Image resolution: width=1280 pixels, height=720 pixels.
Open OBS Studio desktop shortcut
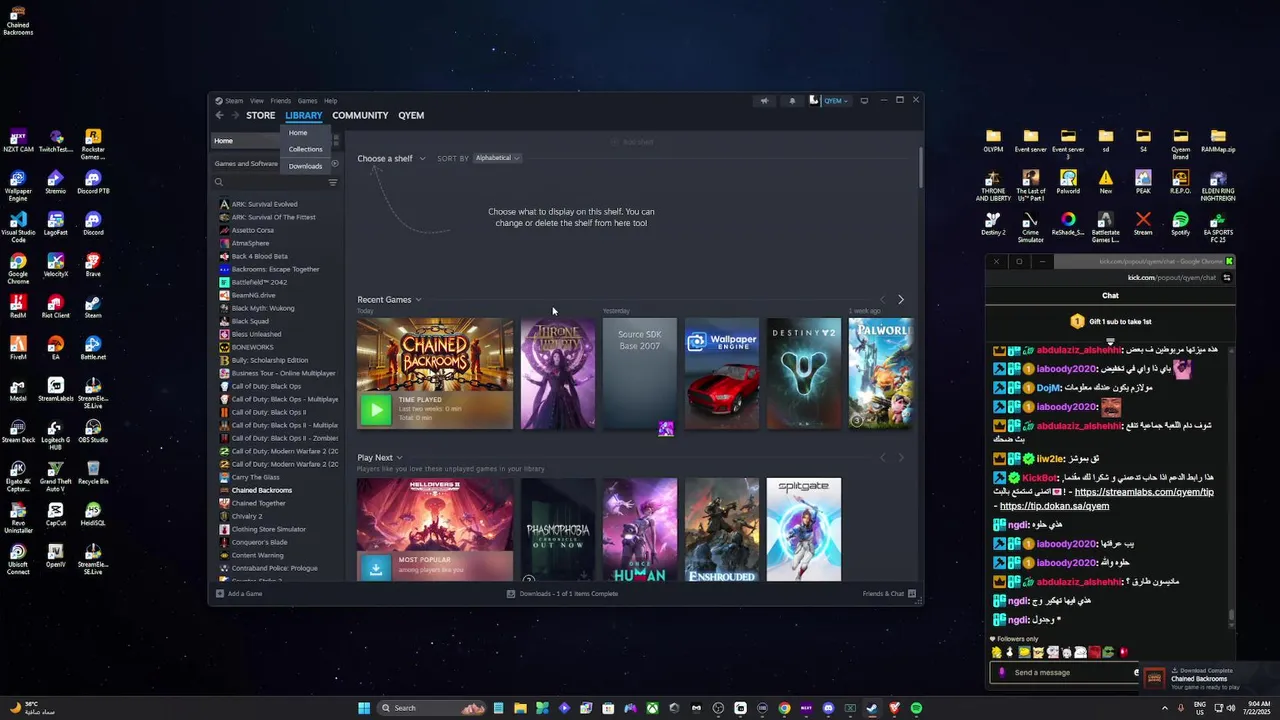point(93,430)
